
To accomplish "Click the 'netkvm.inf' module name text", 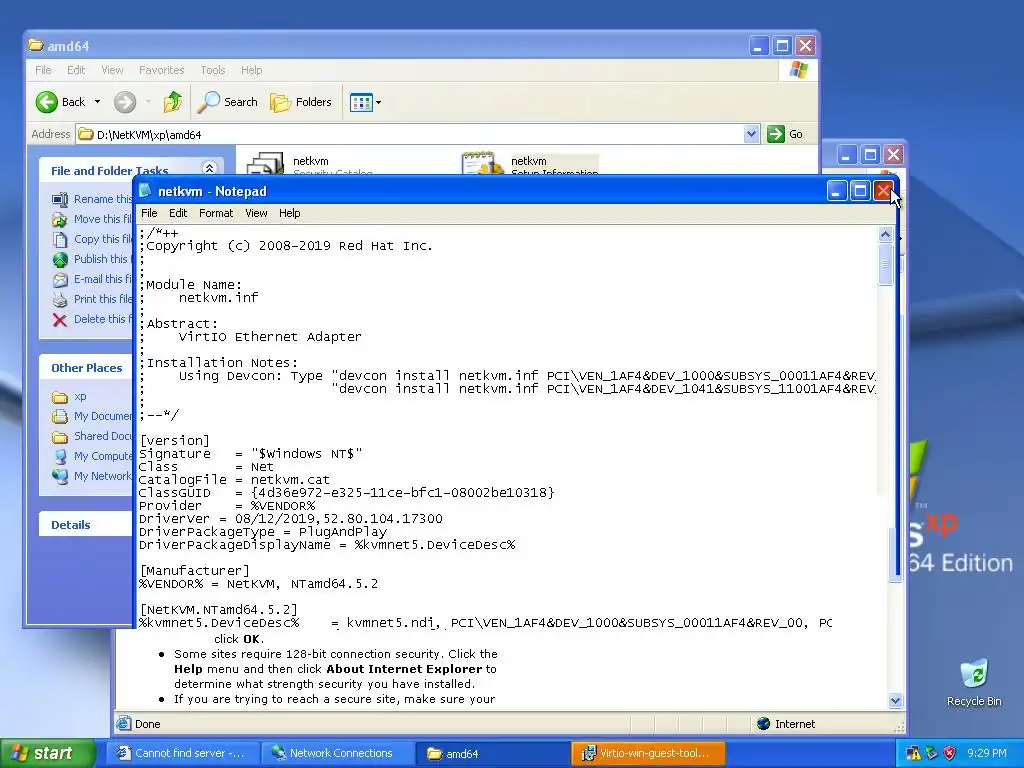I will tap(219, 298).
